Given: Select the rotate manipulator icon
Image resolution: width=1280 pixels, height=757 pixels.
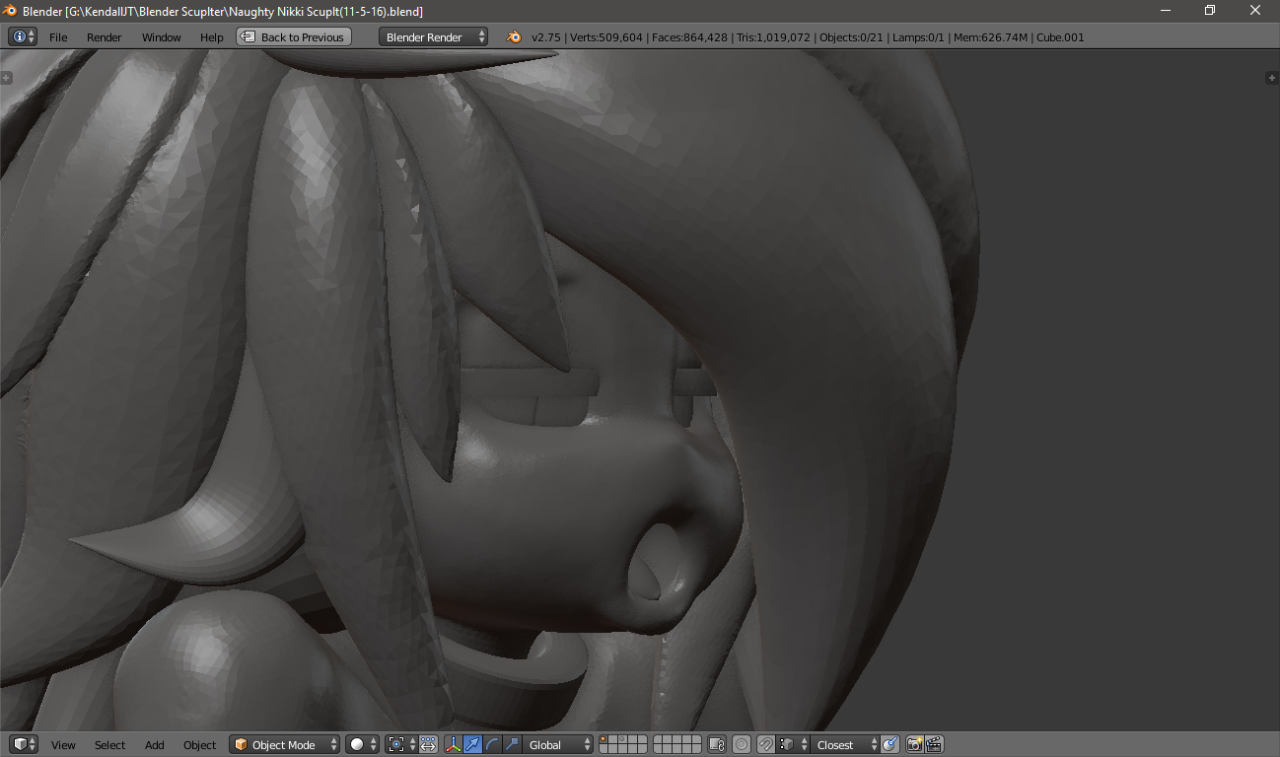Looking at the screenshot, I should (492, 744).
